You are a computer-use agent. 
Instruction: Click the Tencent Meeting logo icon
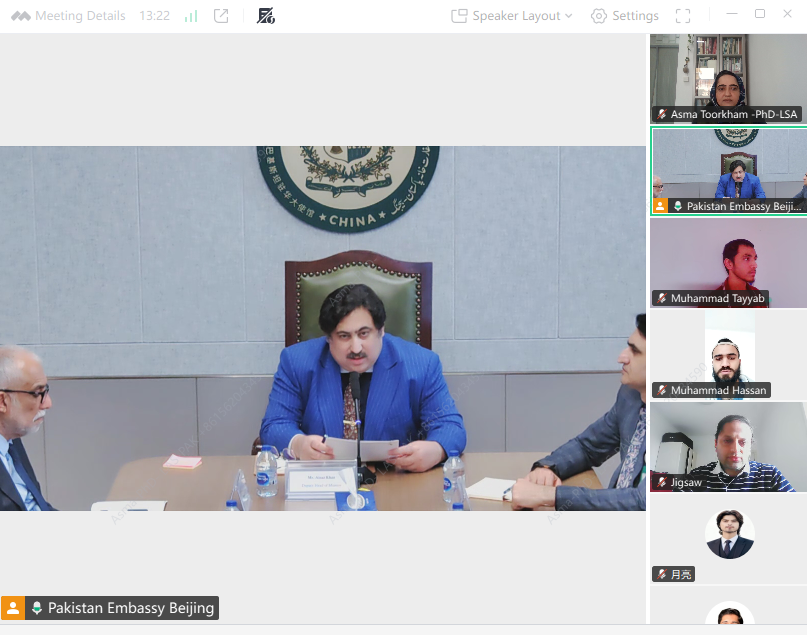[21, 16]
